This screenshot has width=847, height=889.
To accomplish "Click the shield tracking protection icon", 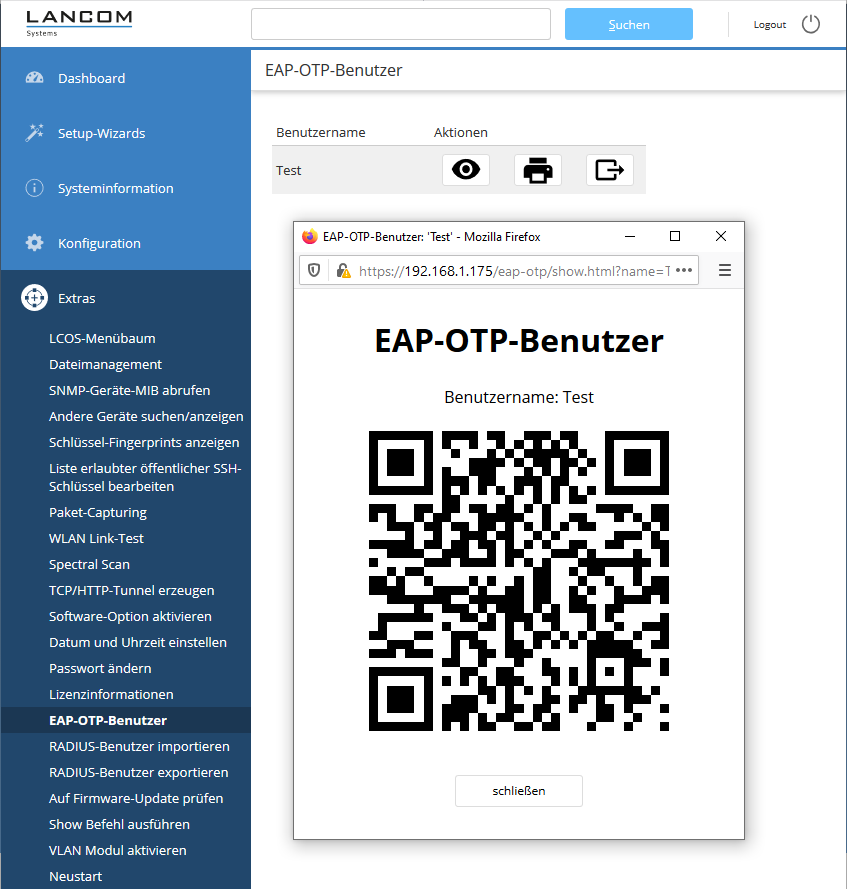I will point(314,270).
